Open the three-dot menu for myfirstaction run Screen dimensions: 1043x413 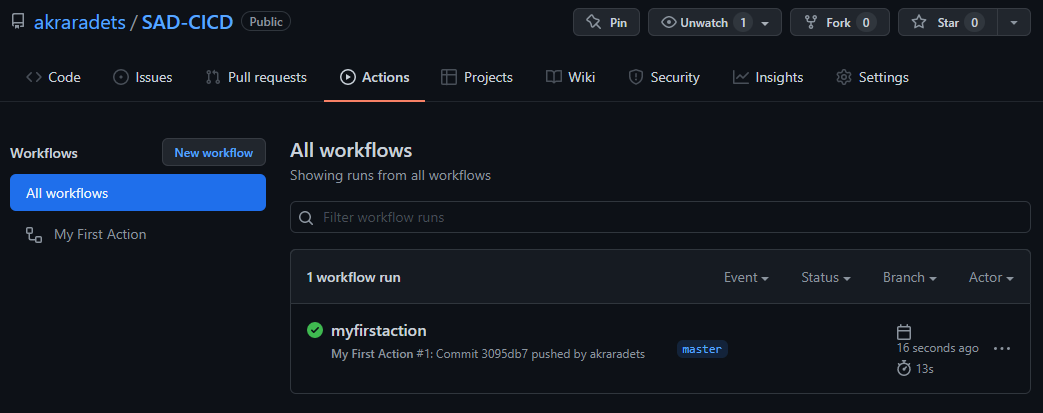(x=1002, y=349)
